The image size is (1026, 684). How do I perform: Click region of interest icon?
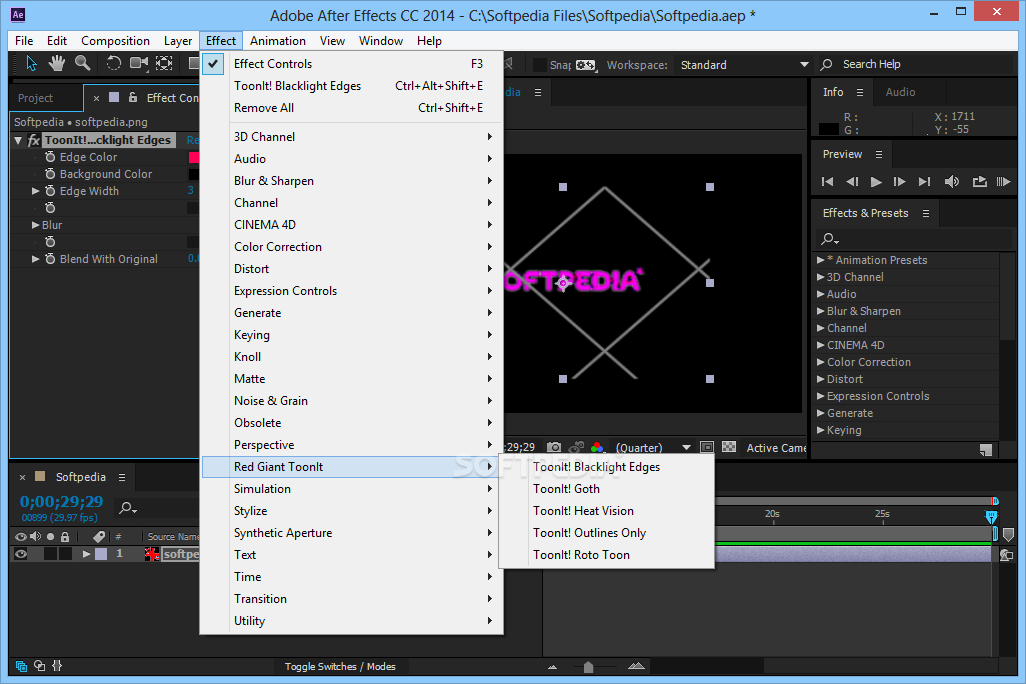point(707,447)
